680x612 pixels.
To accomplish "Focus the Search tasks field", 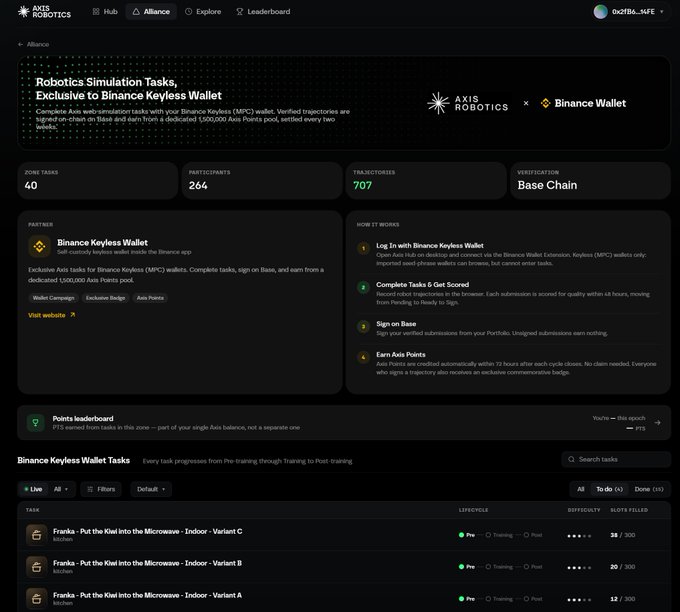I will pos(616,459).
